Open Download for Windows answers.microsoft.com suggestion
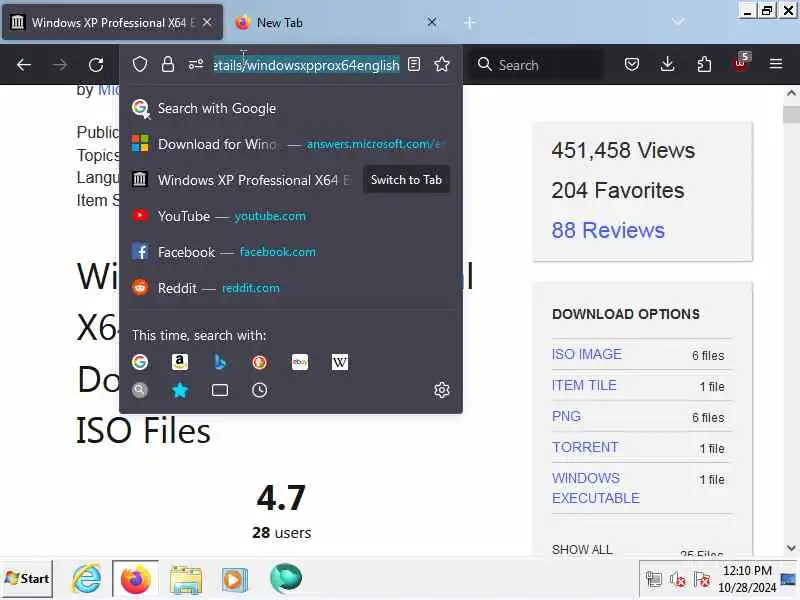The width and height of the screenshot is (800, 600). (x=291, y=144)
